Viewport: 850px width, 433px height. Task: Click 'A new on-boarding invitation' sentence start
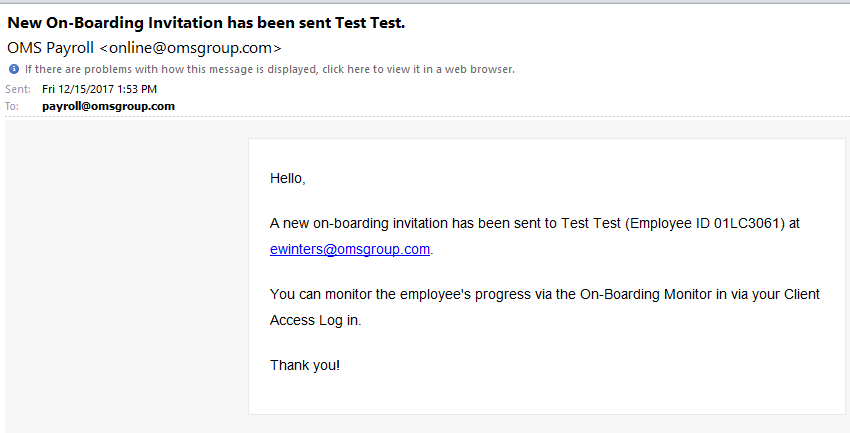[359, 223]
